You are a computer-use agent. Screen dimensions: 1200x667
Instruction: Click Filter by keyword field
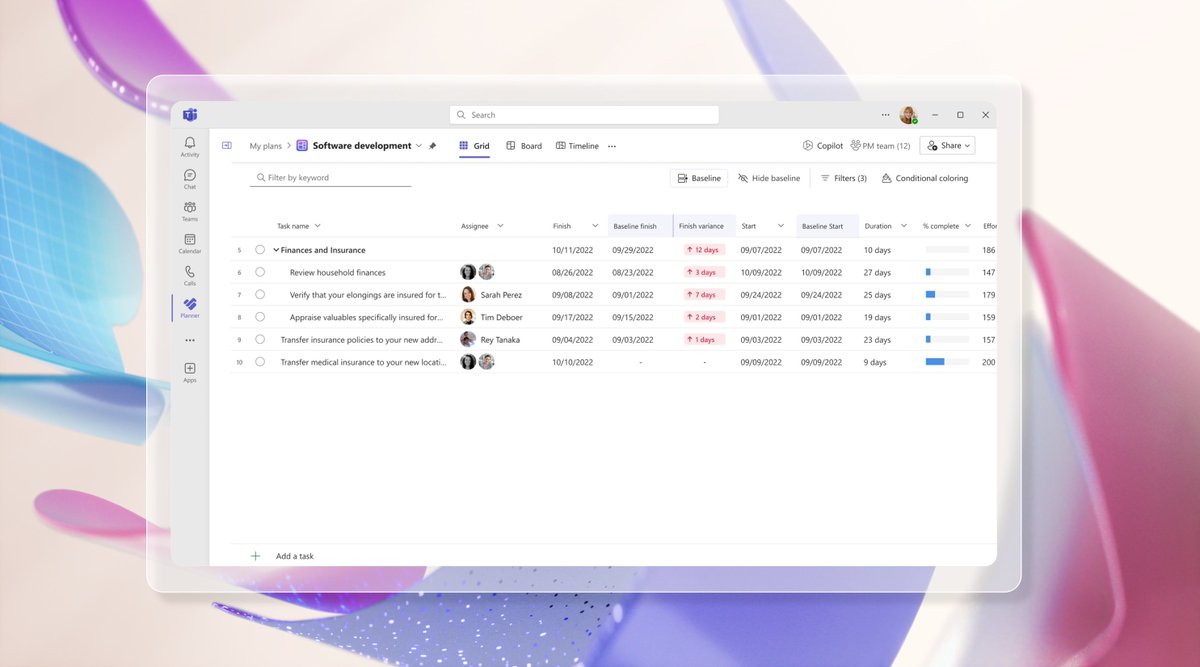(330, 178)
